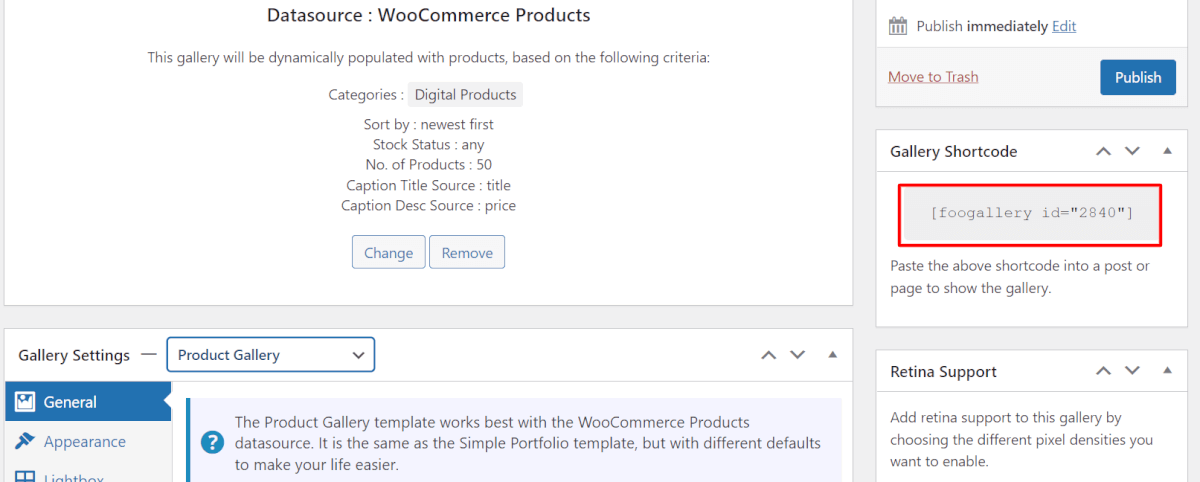Collapse the Gallery Shortcode panel

pyautogui.click(x=1167, y=152)
